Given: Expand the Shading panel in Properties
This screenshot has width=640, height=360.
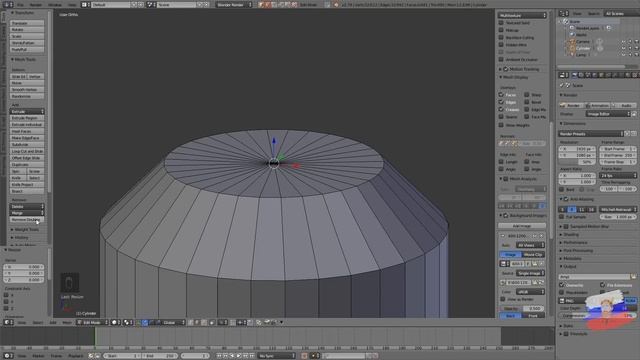Looking at the screenshot, I should pos(571,235).
